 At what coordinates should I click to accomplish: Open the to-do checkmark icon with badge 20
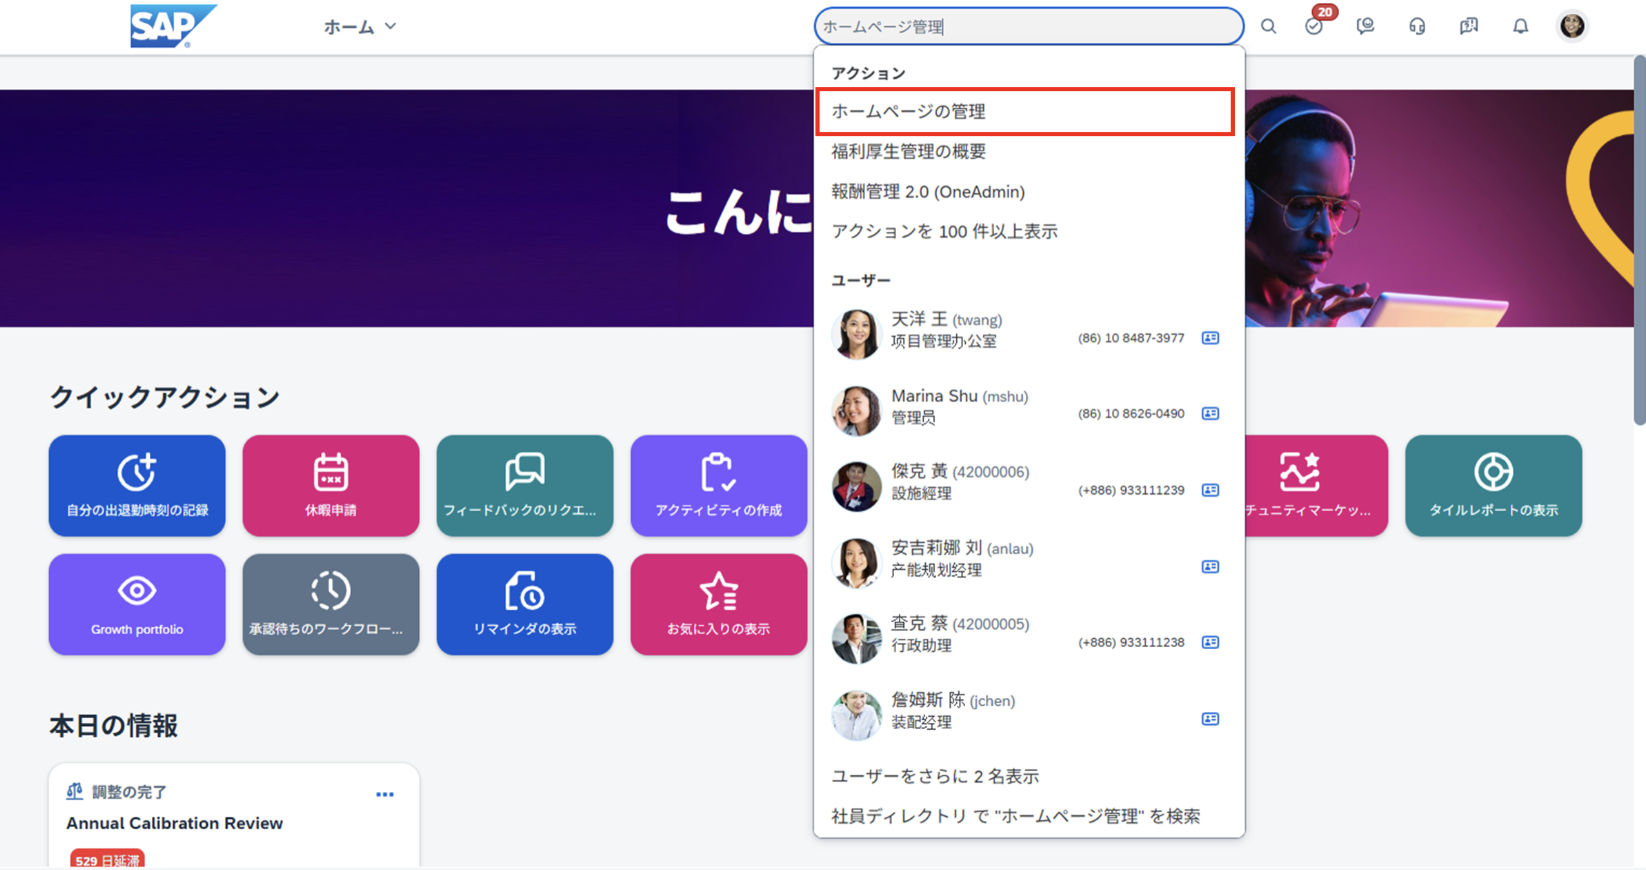tap(1314, 27)
